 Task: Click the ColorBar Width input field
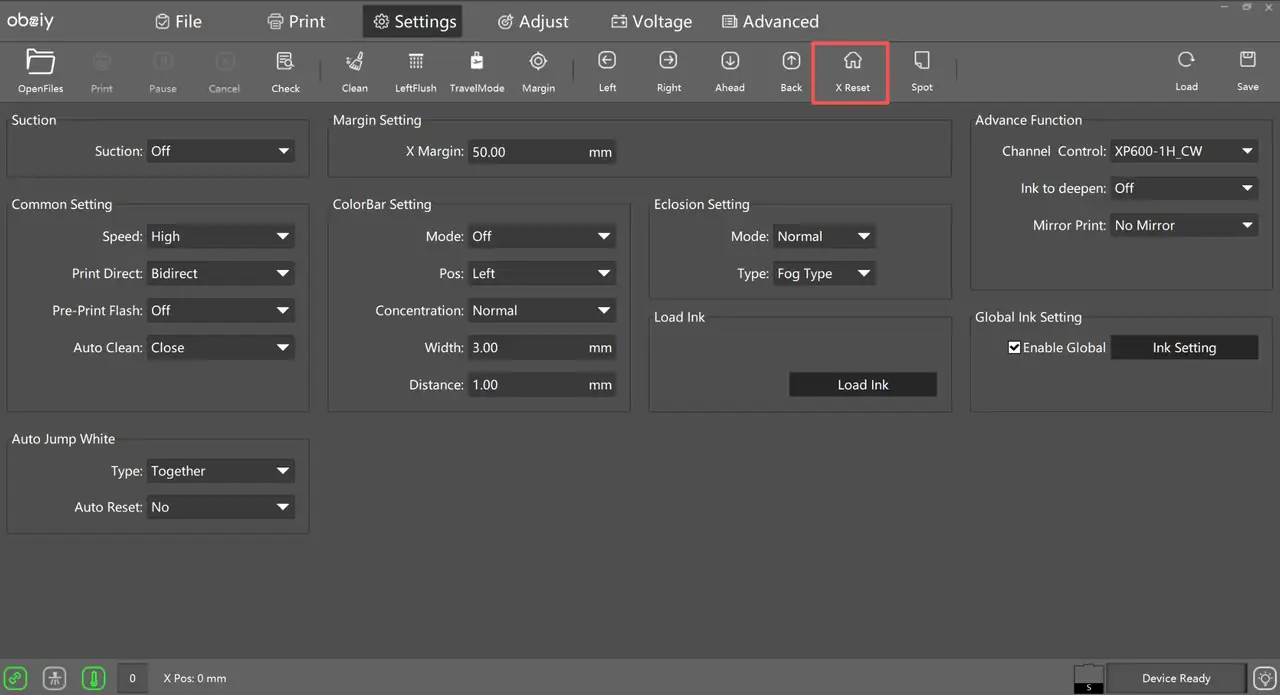[x=542, y=348]
